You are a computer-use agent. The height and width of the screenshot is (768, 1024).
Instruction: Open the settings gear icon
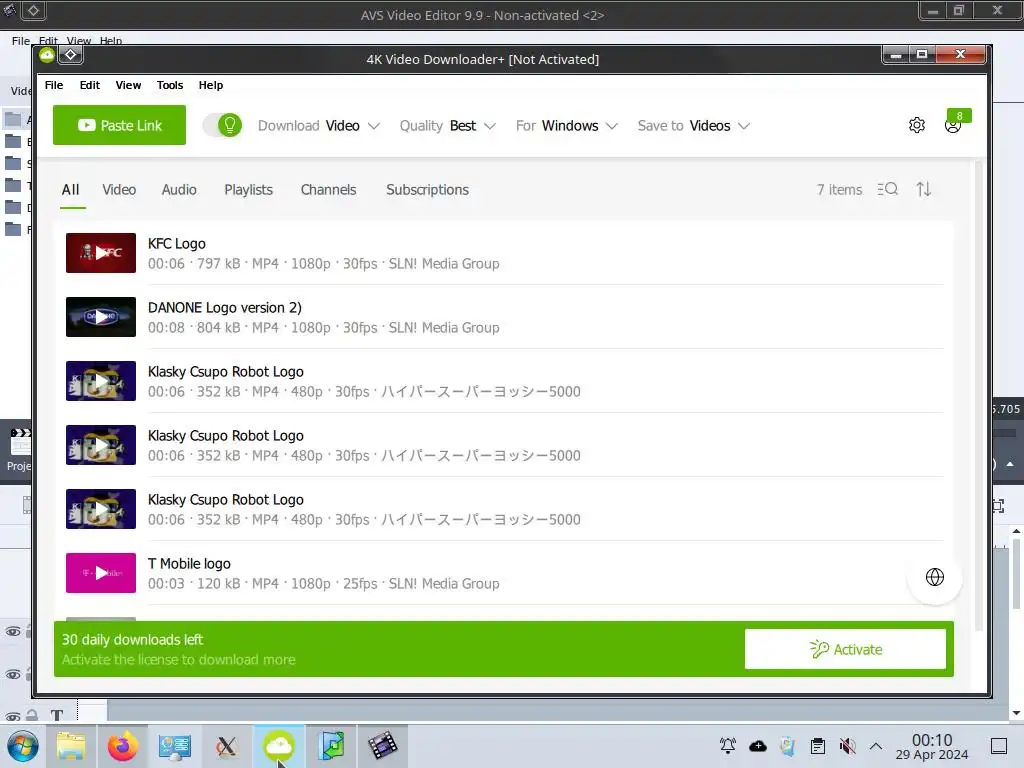[x=917, y=125]
